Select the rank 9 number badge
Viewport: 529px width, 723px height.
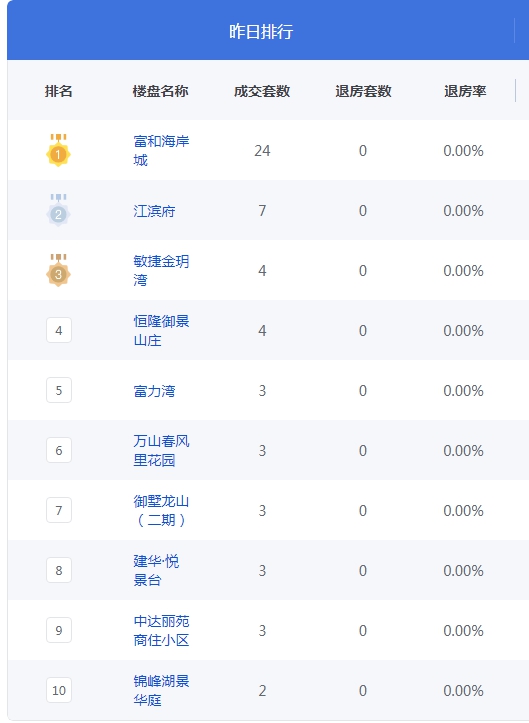pyautogui.click(x=59, y=630)
